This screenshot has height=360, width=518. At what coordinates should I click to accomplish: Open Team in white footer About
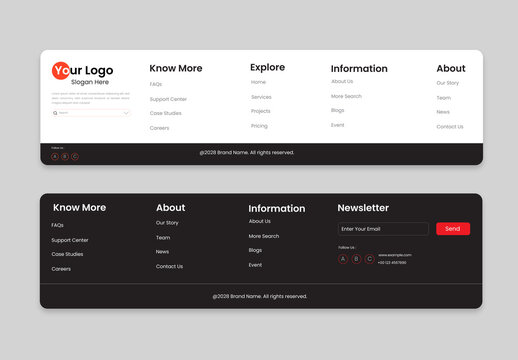pos(444,98)
